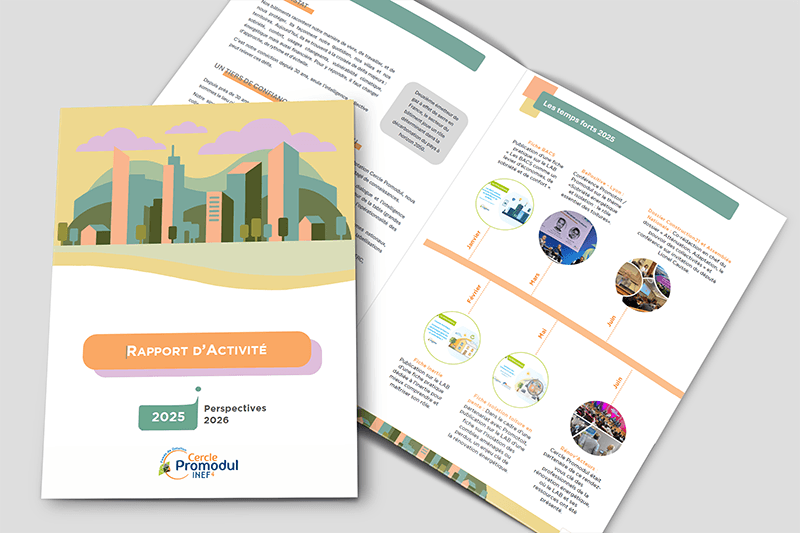Select the "Février" timeline label
800x533 pixels.
tap(474, 294)
